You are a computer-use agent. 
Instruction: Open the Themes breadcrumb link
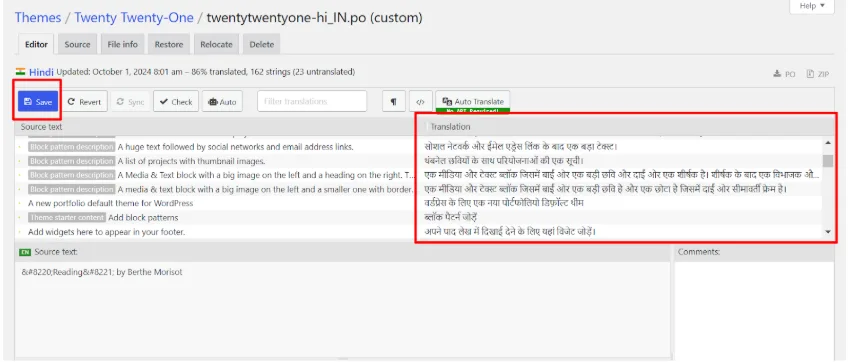[38, 17]
